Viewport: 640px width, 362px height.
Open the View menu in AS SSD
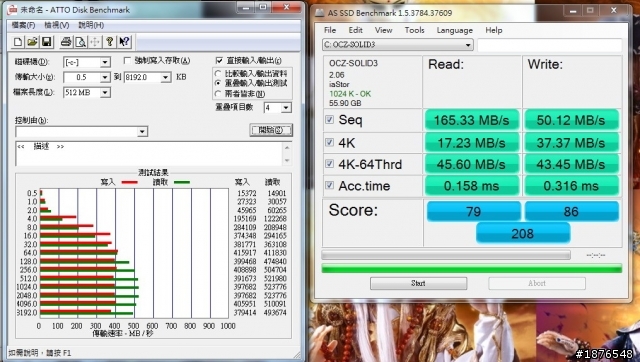pos(384,30)
